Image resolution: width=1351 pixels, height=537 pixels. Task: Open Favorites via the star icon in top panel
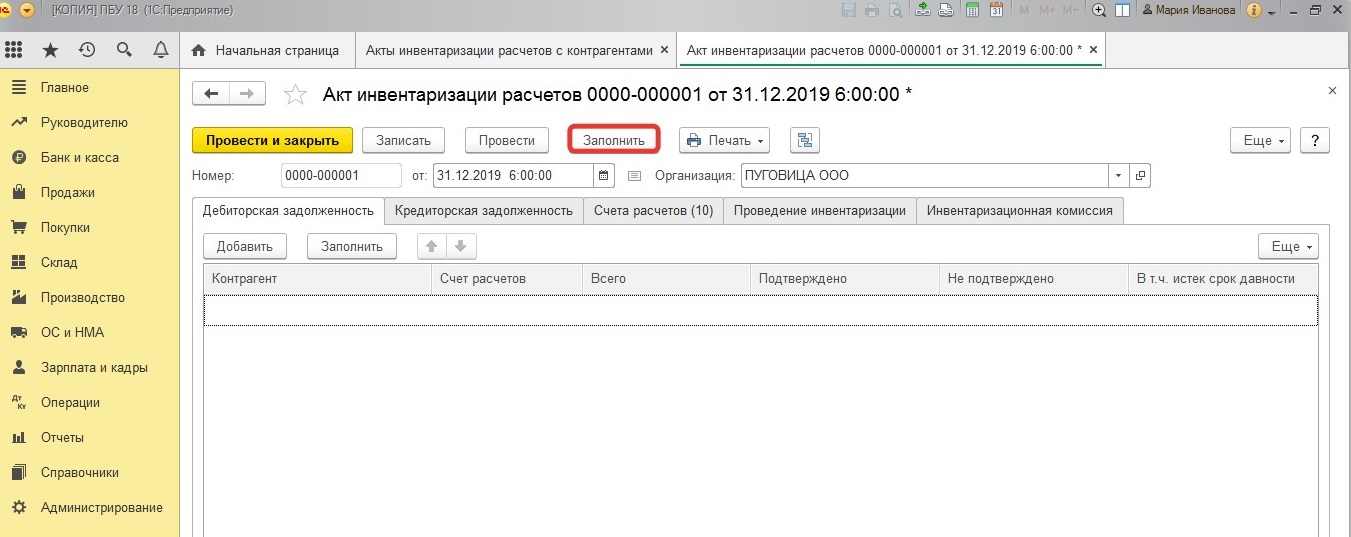coord(50,50)
